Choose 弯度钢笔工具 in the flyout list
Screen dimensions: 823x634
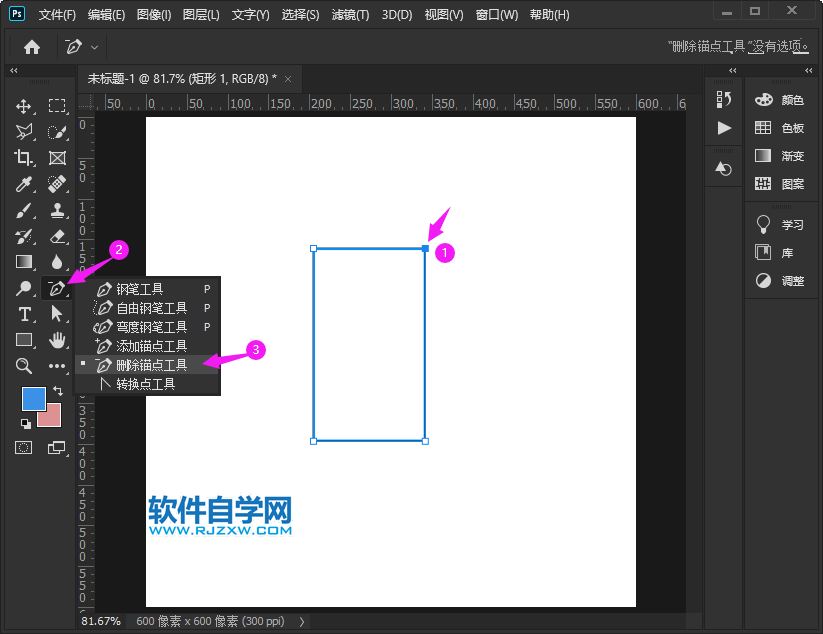point(150,325)
